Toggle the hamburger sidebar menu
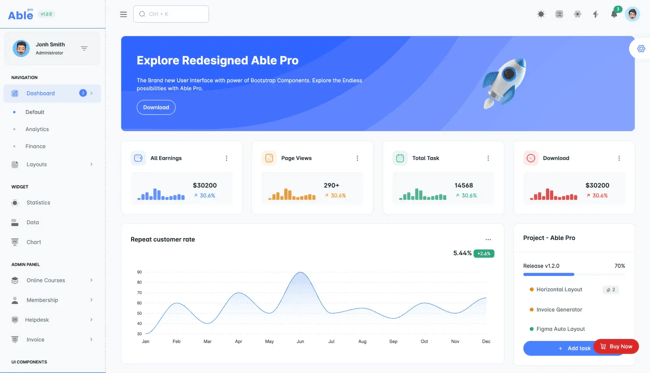The height and width of the screenshot is (373, 650). point(123,14)
